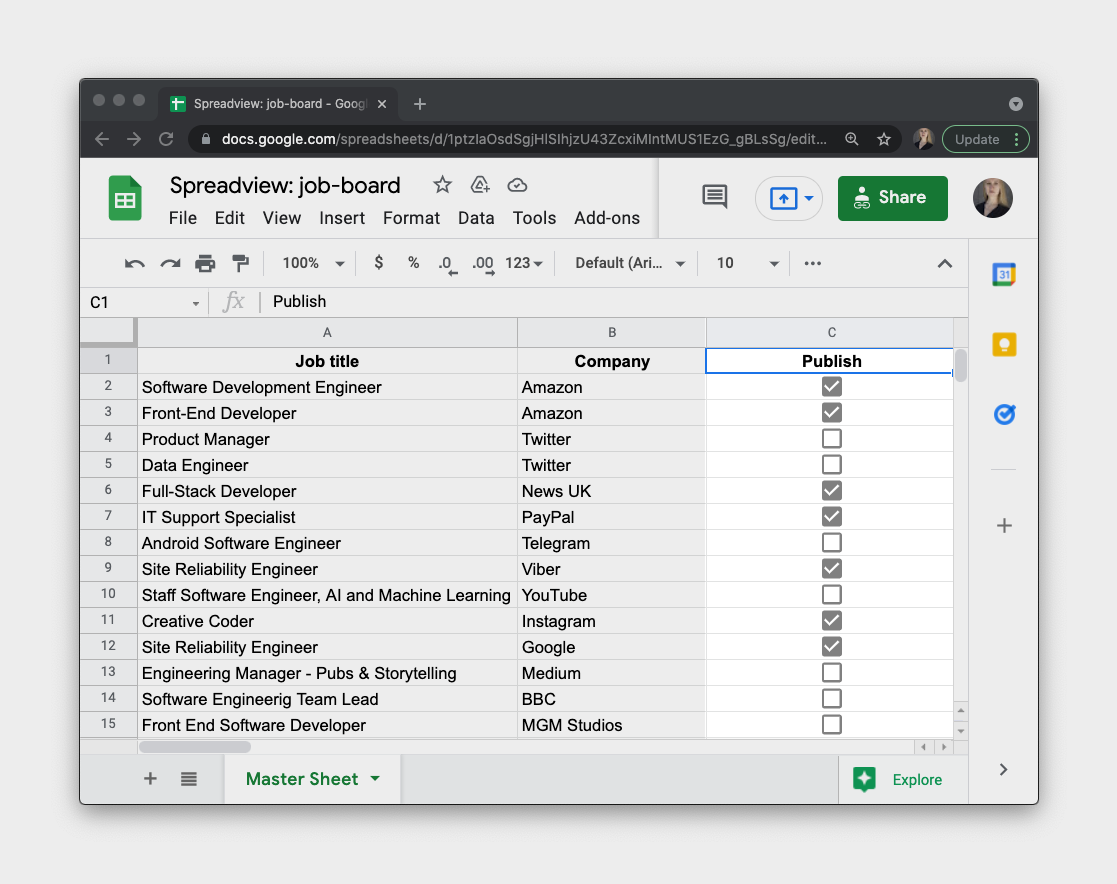Select the Paint format tool
The image size is (1117, 884).
point(240,262)
